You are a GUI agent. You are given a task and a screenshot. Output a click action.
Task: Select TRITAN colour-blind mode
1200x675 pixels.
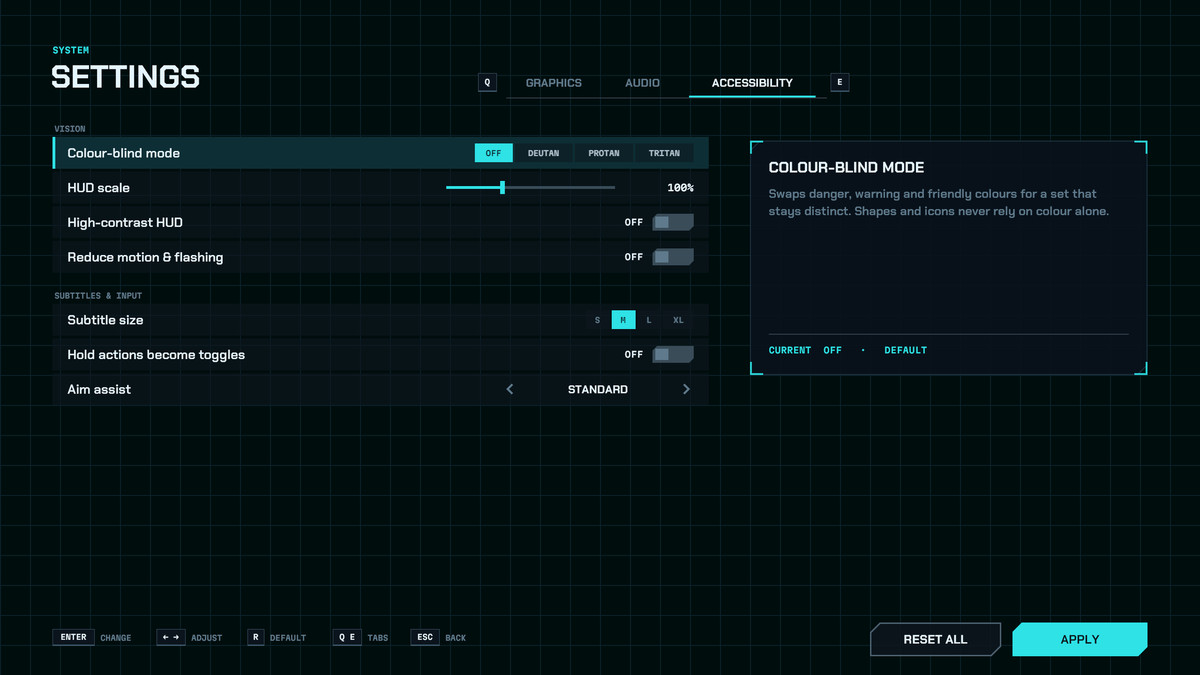pyautogui.click(x=664, y=153)
